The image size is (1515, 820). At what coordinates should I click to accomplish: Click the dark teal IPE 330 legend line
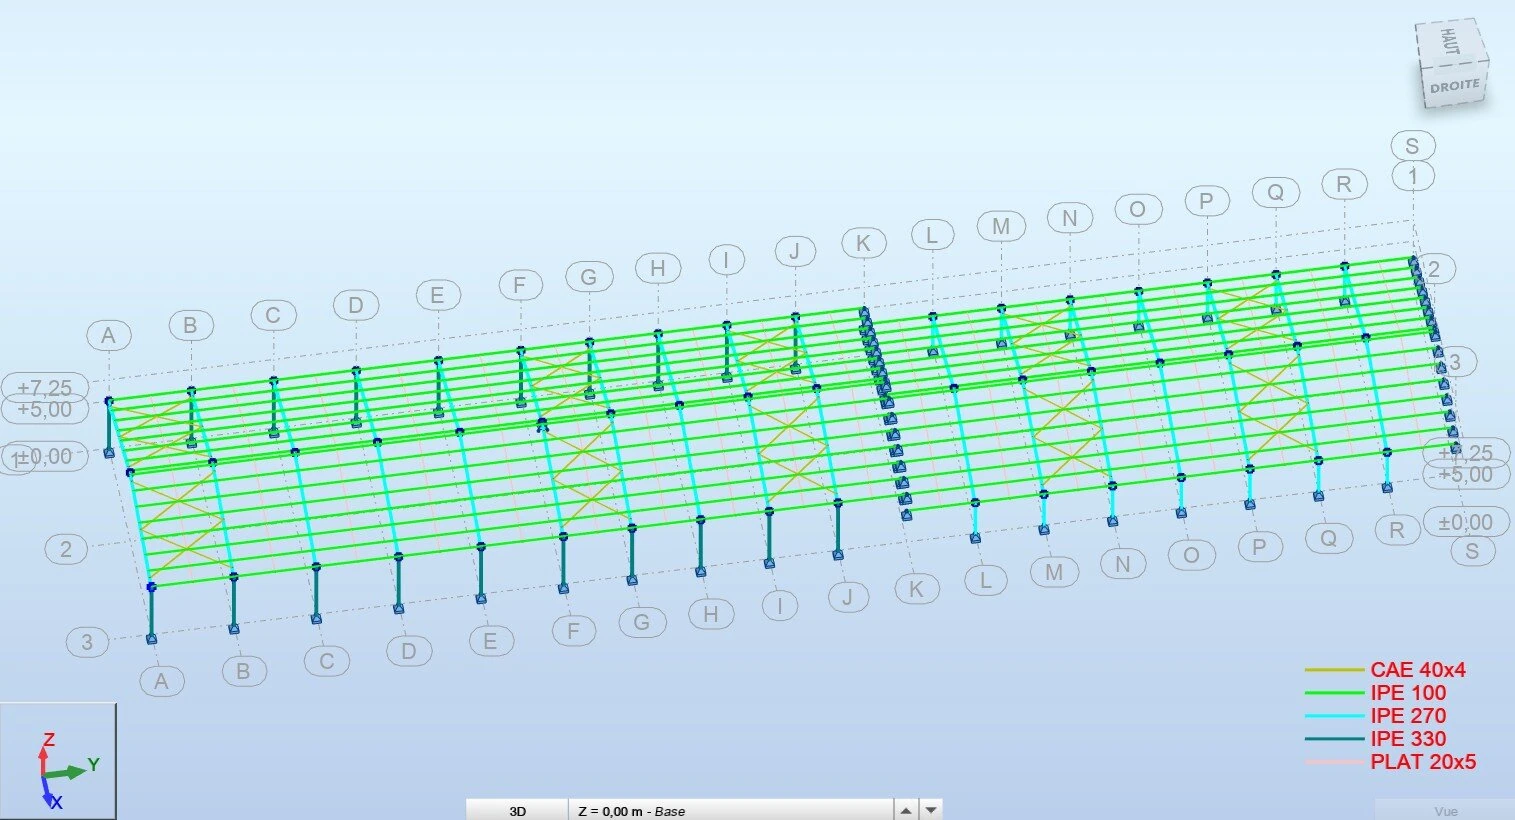coord(1334,739)
